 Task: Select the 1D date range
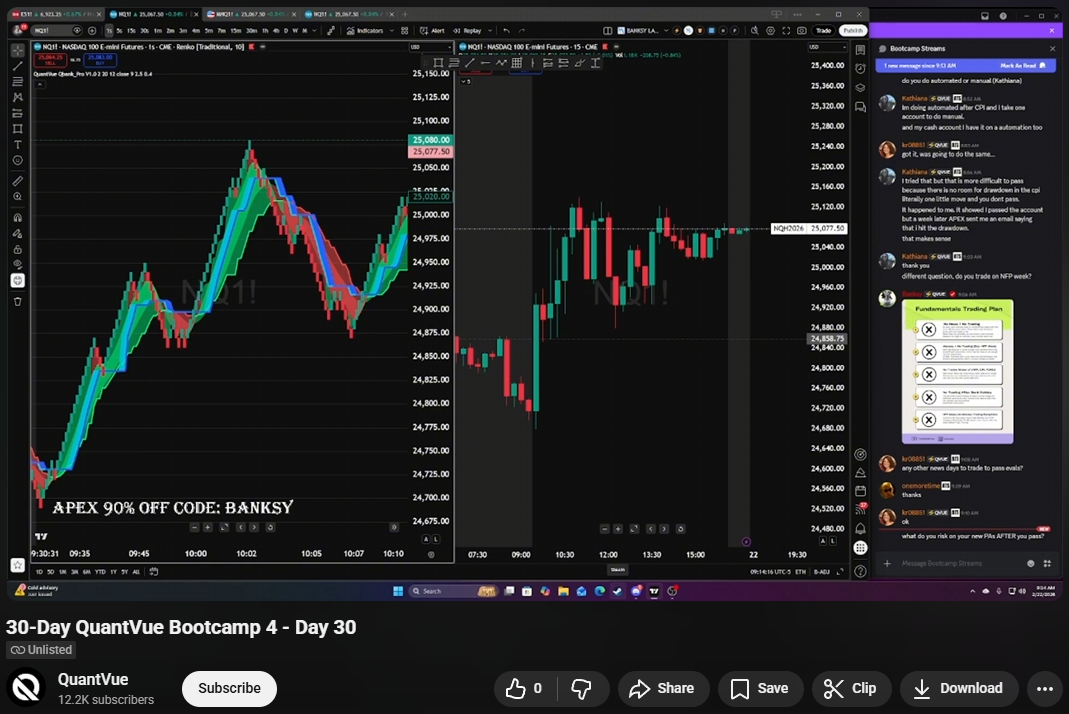pos(39,571)
